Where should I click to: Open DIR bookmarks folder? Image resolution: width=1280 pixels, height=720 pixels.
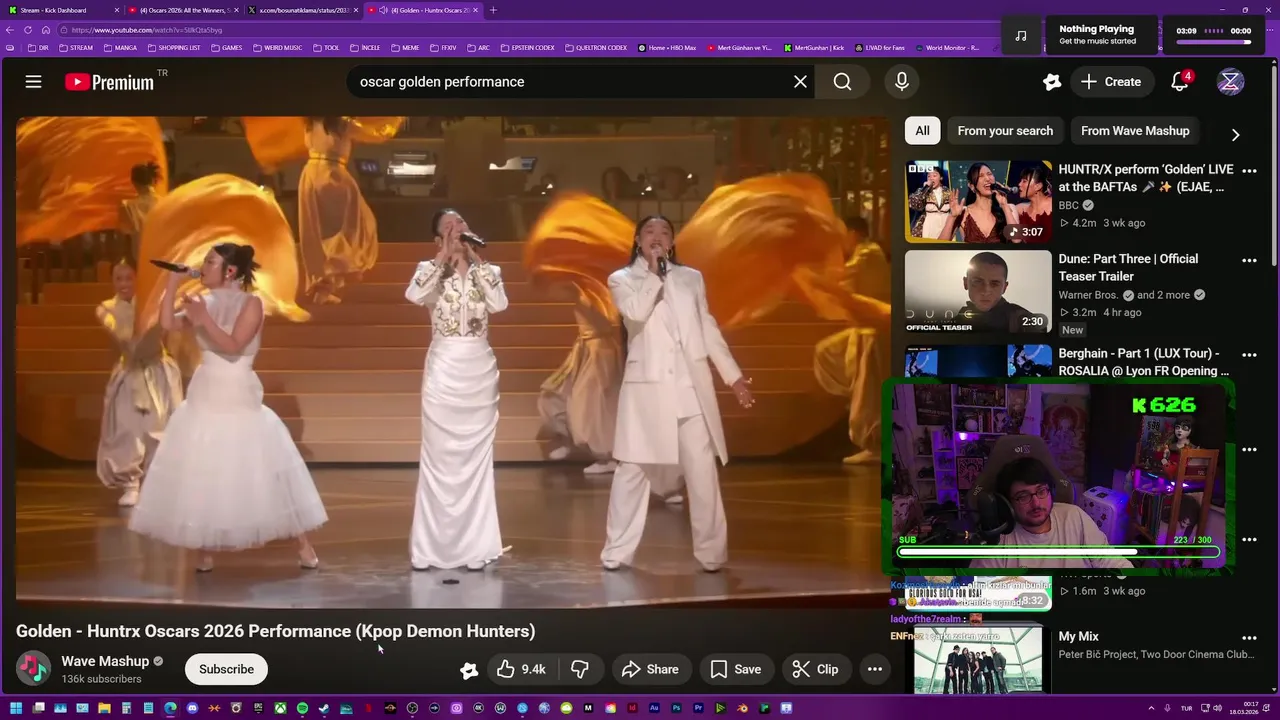coord(39,47)
